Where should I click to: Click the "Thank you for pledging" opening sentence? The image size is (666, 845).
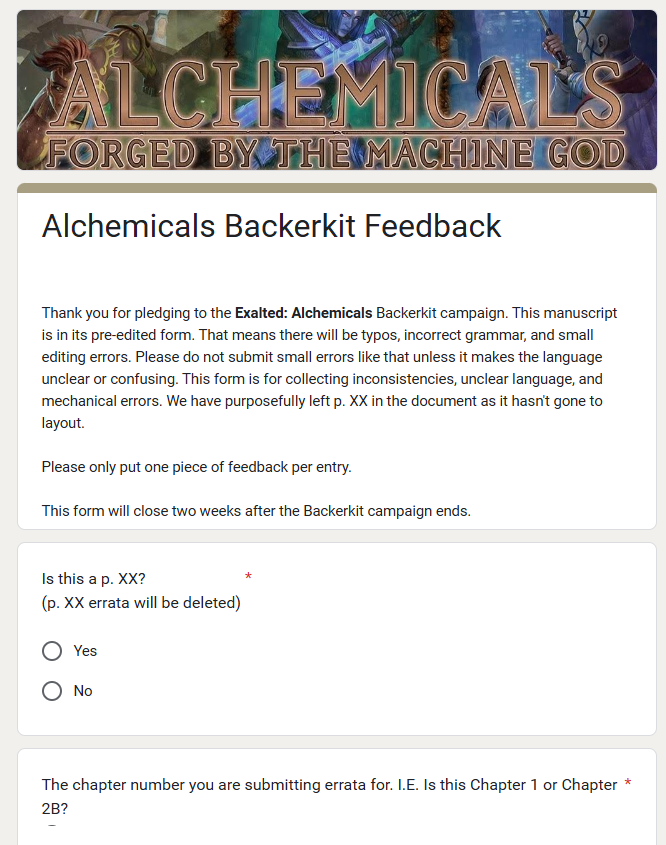(136, 313)
